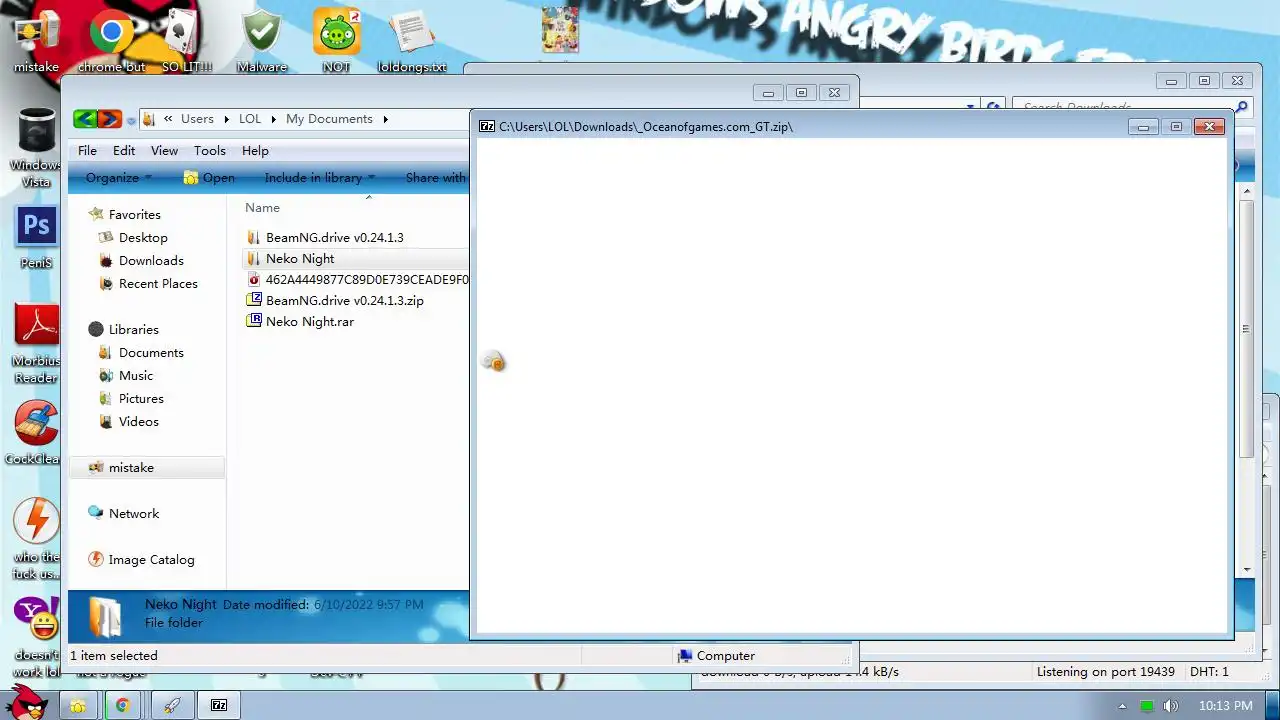The height and width of the screenshot is (720, 1280).
Task: Click 'Users' in the address breadcrumb
Action: 197,118
